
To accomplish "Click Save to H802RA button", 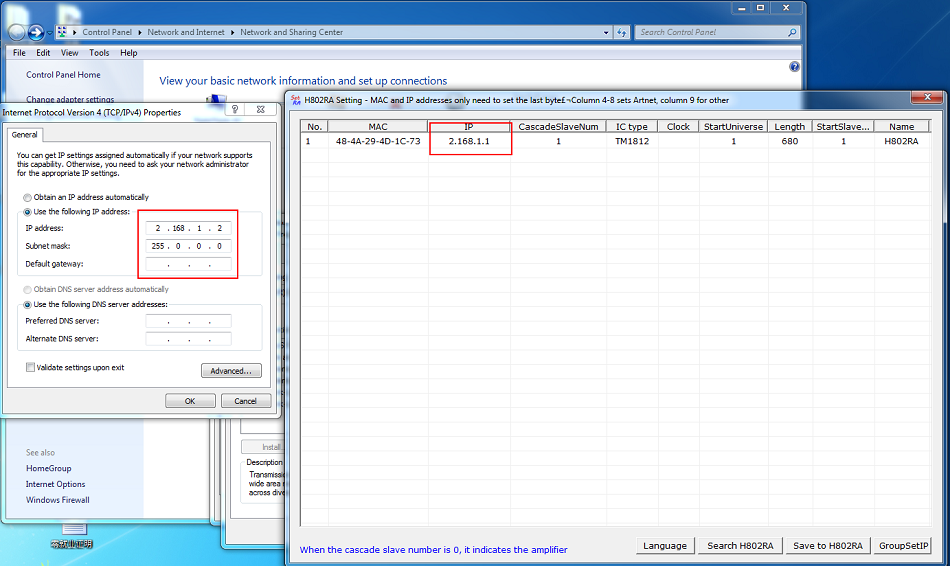I will 828,545.
